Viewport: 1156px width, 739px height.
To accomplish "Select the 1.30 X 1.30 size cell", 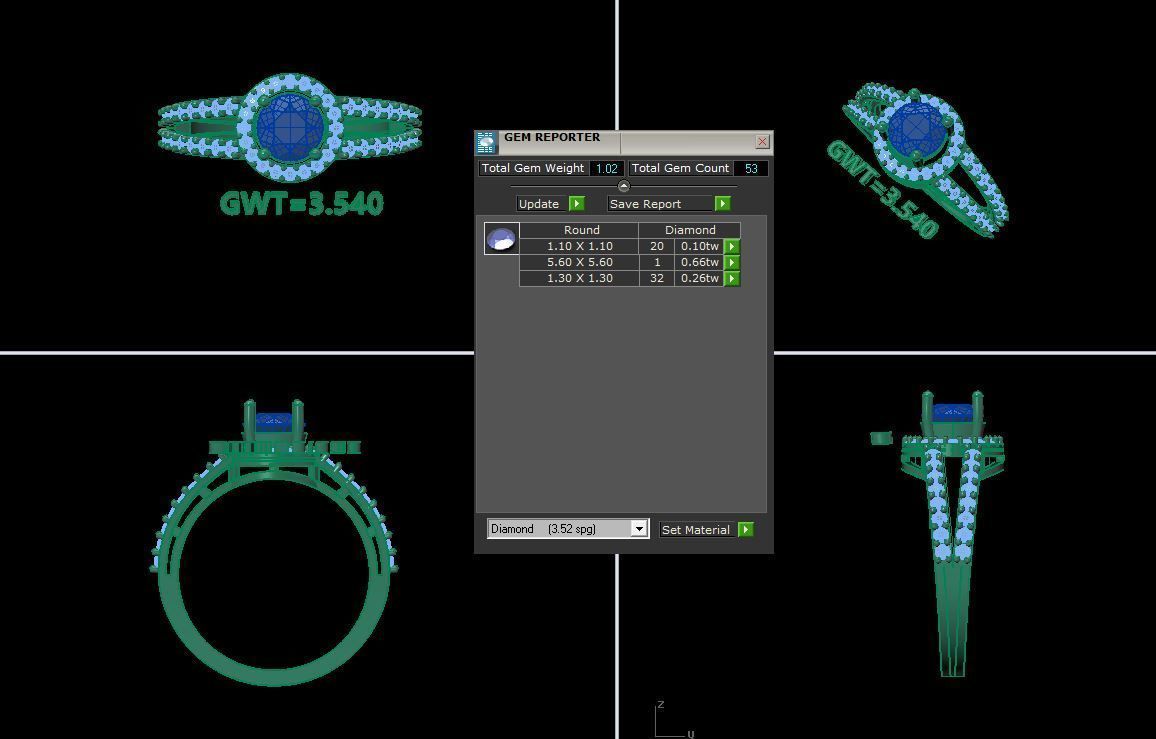I will 579,279.
